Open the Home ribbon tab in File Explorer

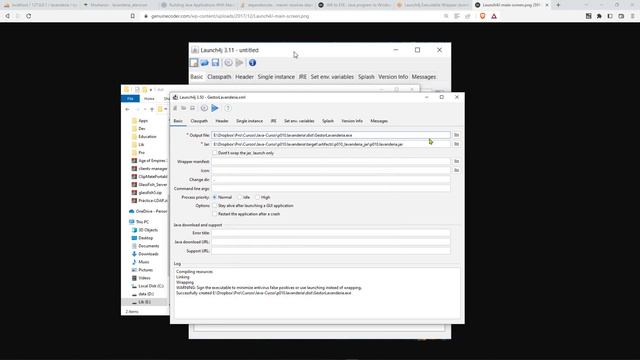[149, 98]
